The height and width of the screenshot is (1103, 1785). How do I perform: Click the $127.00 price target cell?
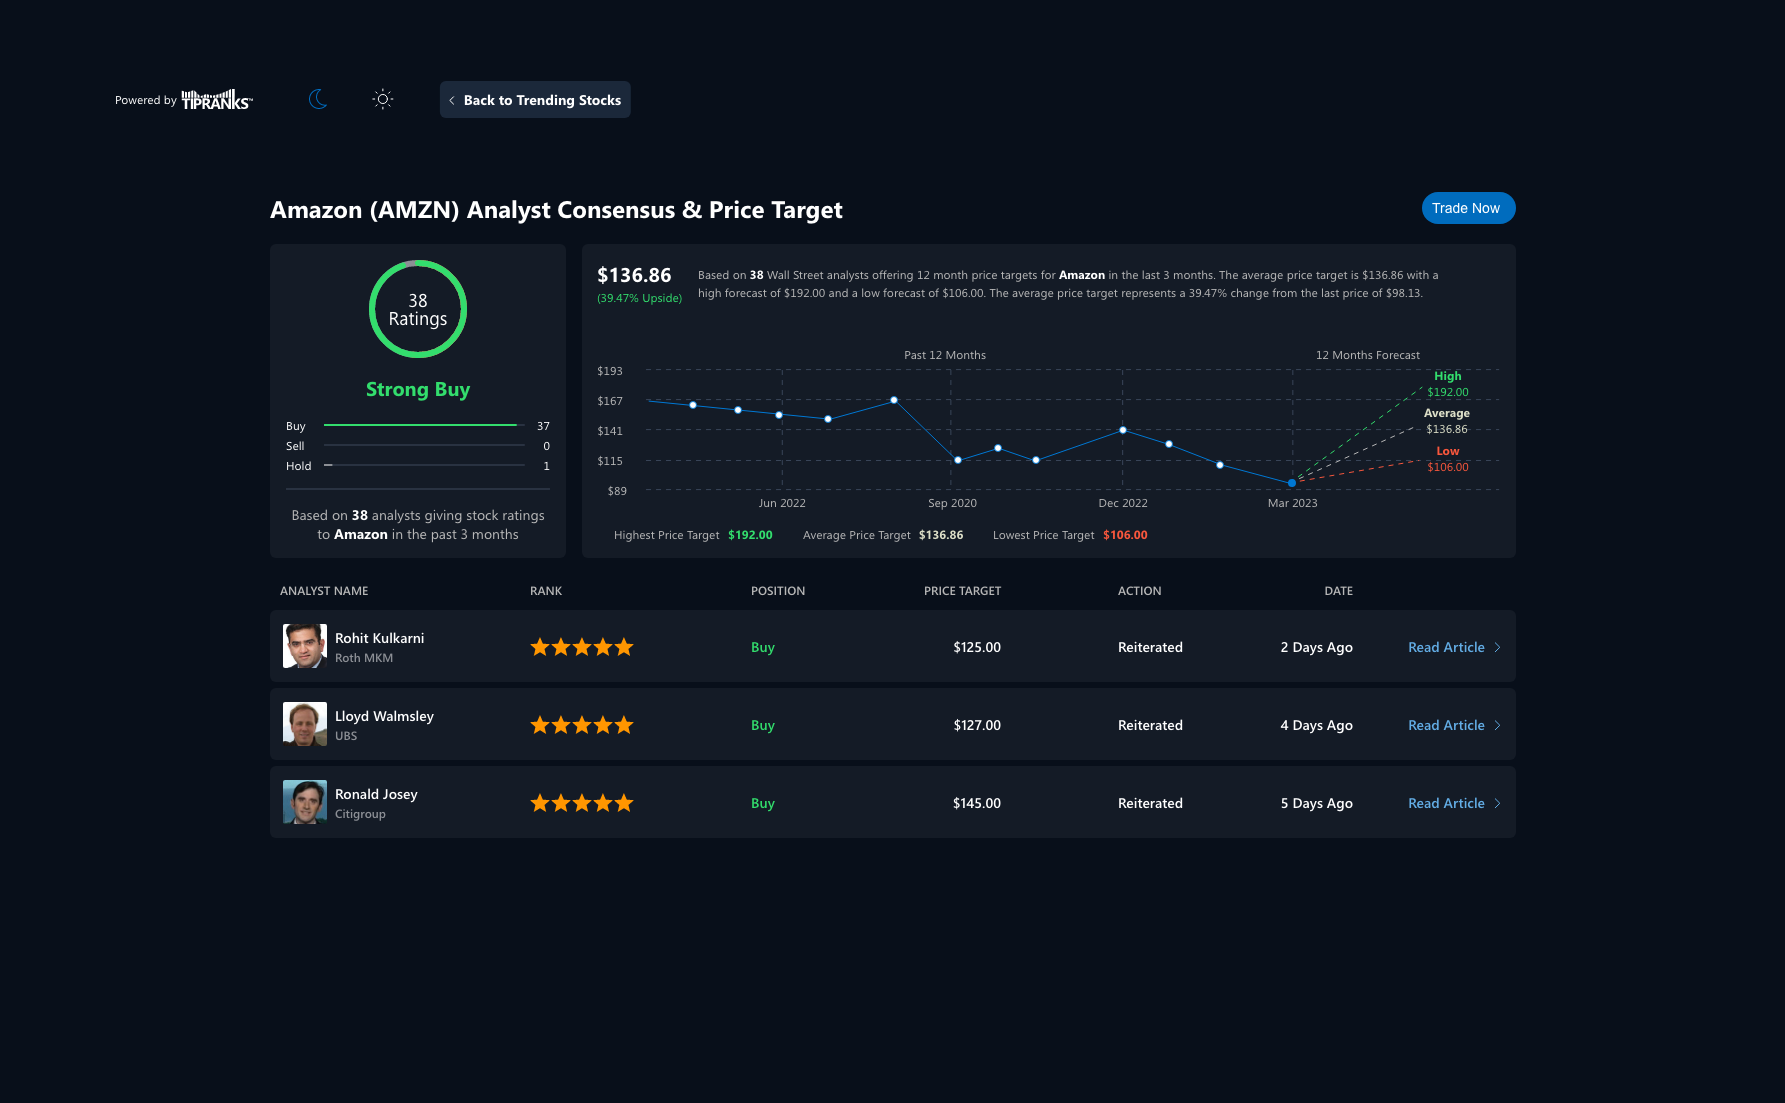coord(977,725)
